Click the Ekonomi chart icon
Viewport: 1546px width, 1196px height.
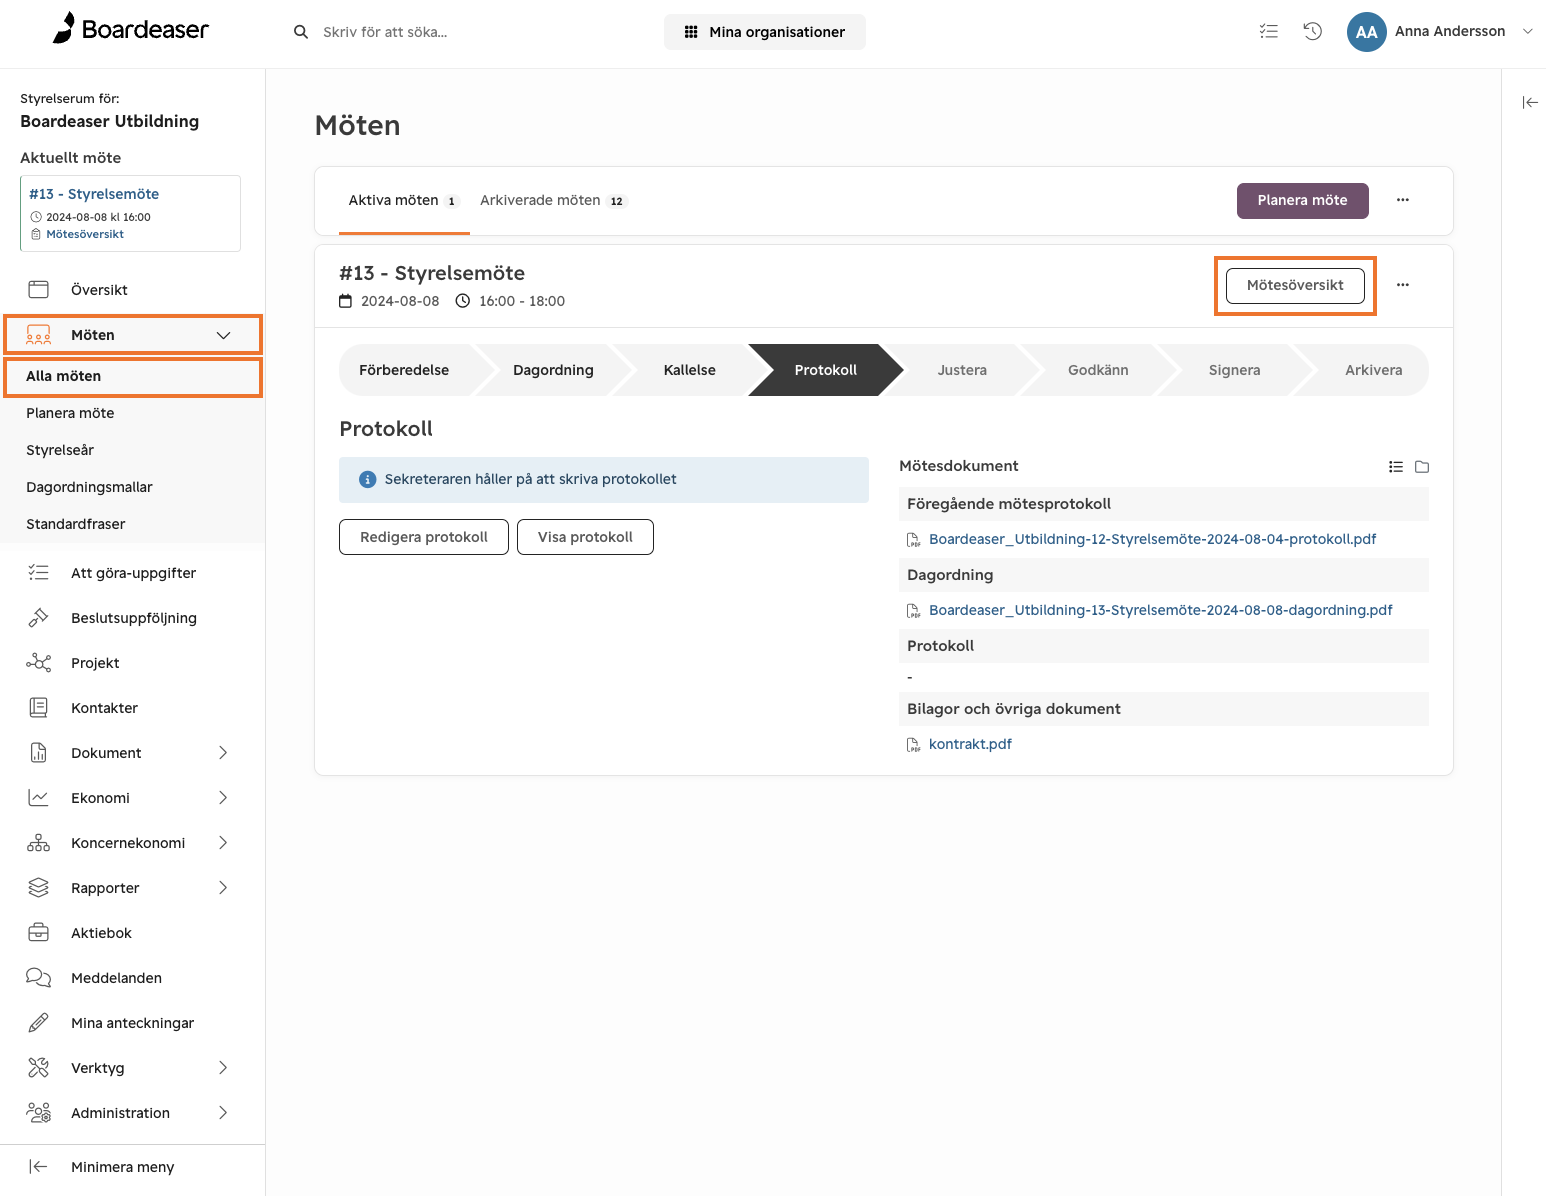pos(39,797)
